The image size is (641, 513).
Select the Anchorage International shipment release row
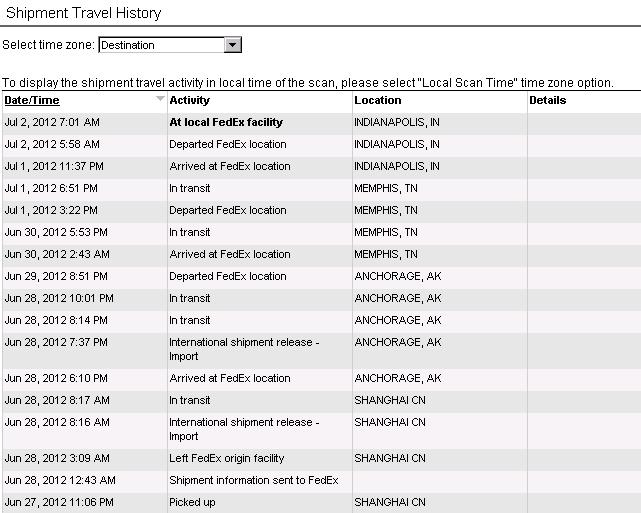[322, 349]
